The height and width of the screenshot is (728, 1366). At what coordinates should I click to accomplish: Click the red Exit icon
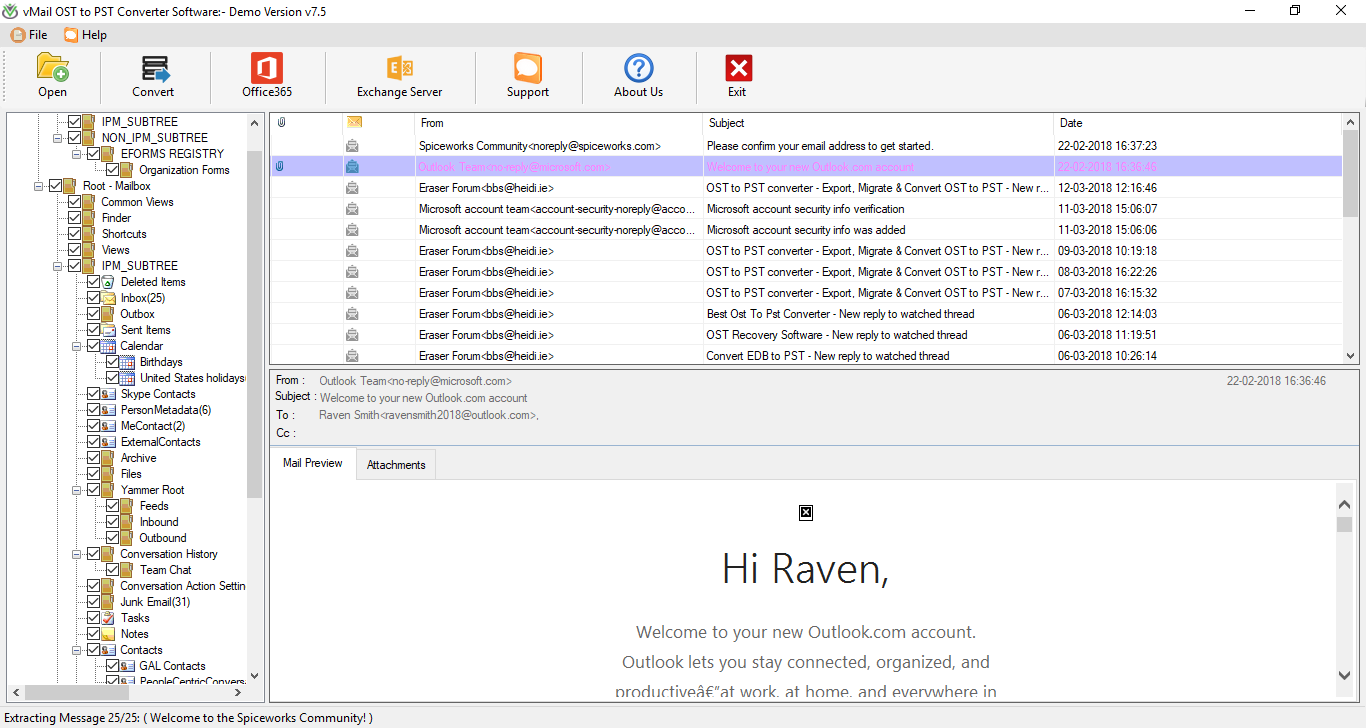click(738, 68)
